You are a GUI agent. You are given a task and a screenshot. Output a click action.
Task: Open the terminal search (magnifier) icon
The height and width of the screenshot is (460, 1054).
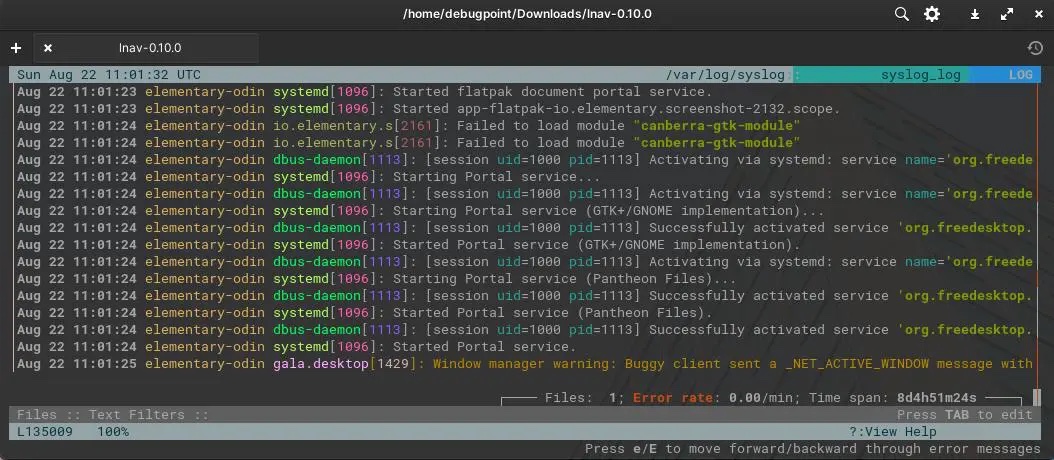902,14
